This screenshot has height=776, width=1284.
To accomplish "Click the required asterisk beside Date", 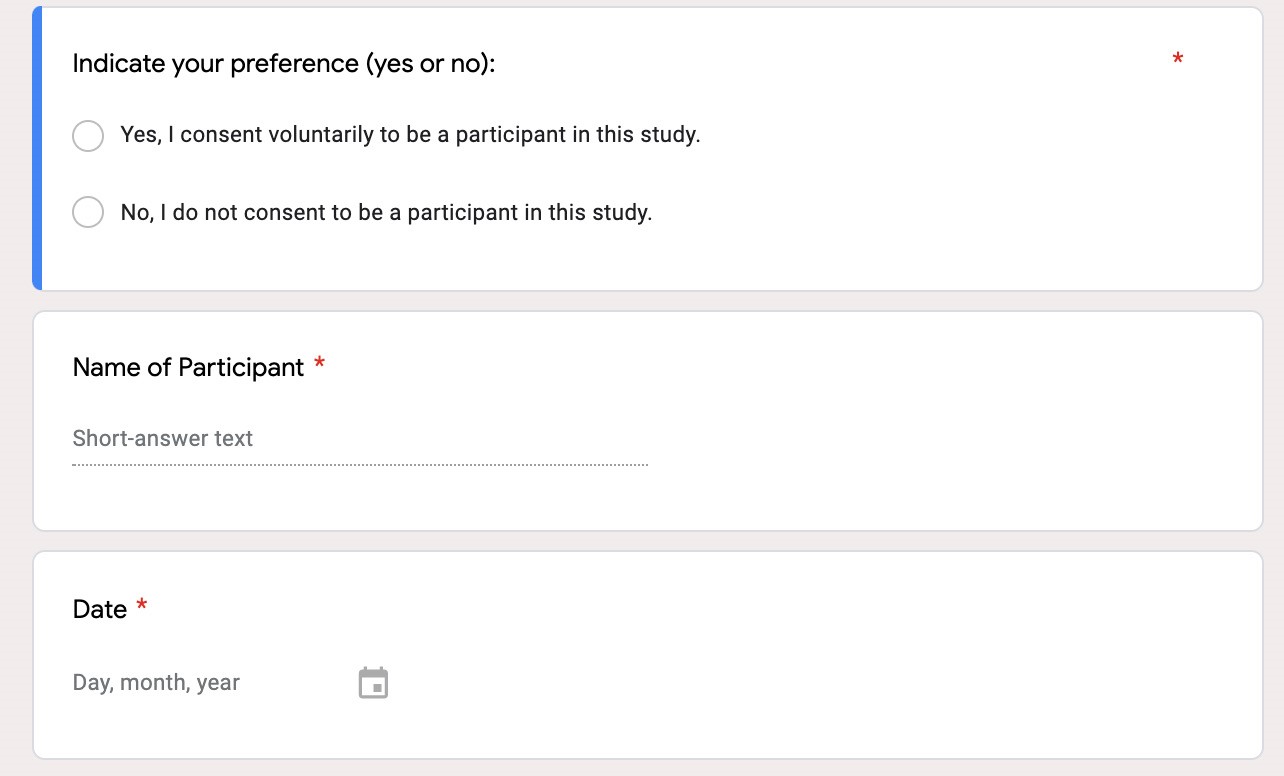I will tap(142, 607).
